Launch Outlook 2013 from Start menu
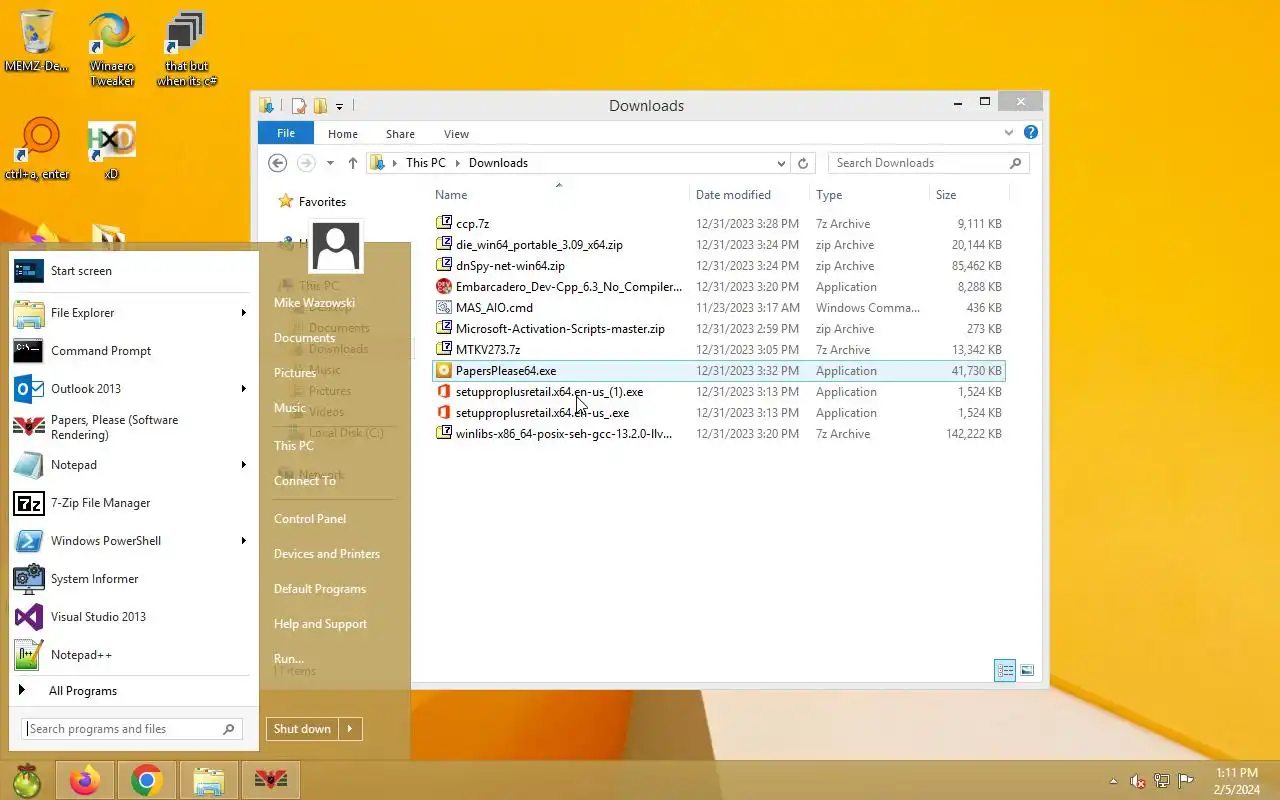The height and width of the screenshot is (800, 1280). (x=131, y=389)
